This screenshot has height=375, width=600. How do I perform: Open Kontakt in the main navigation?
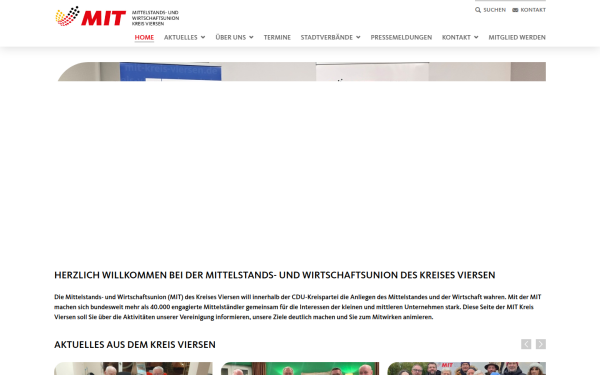[456, 37]
